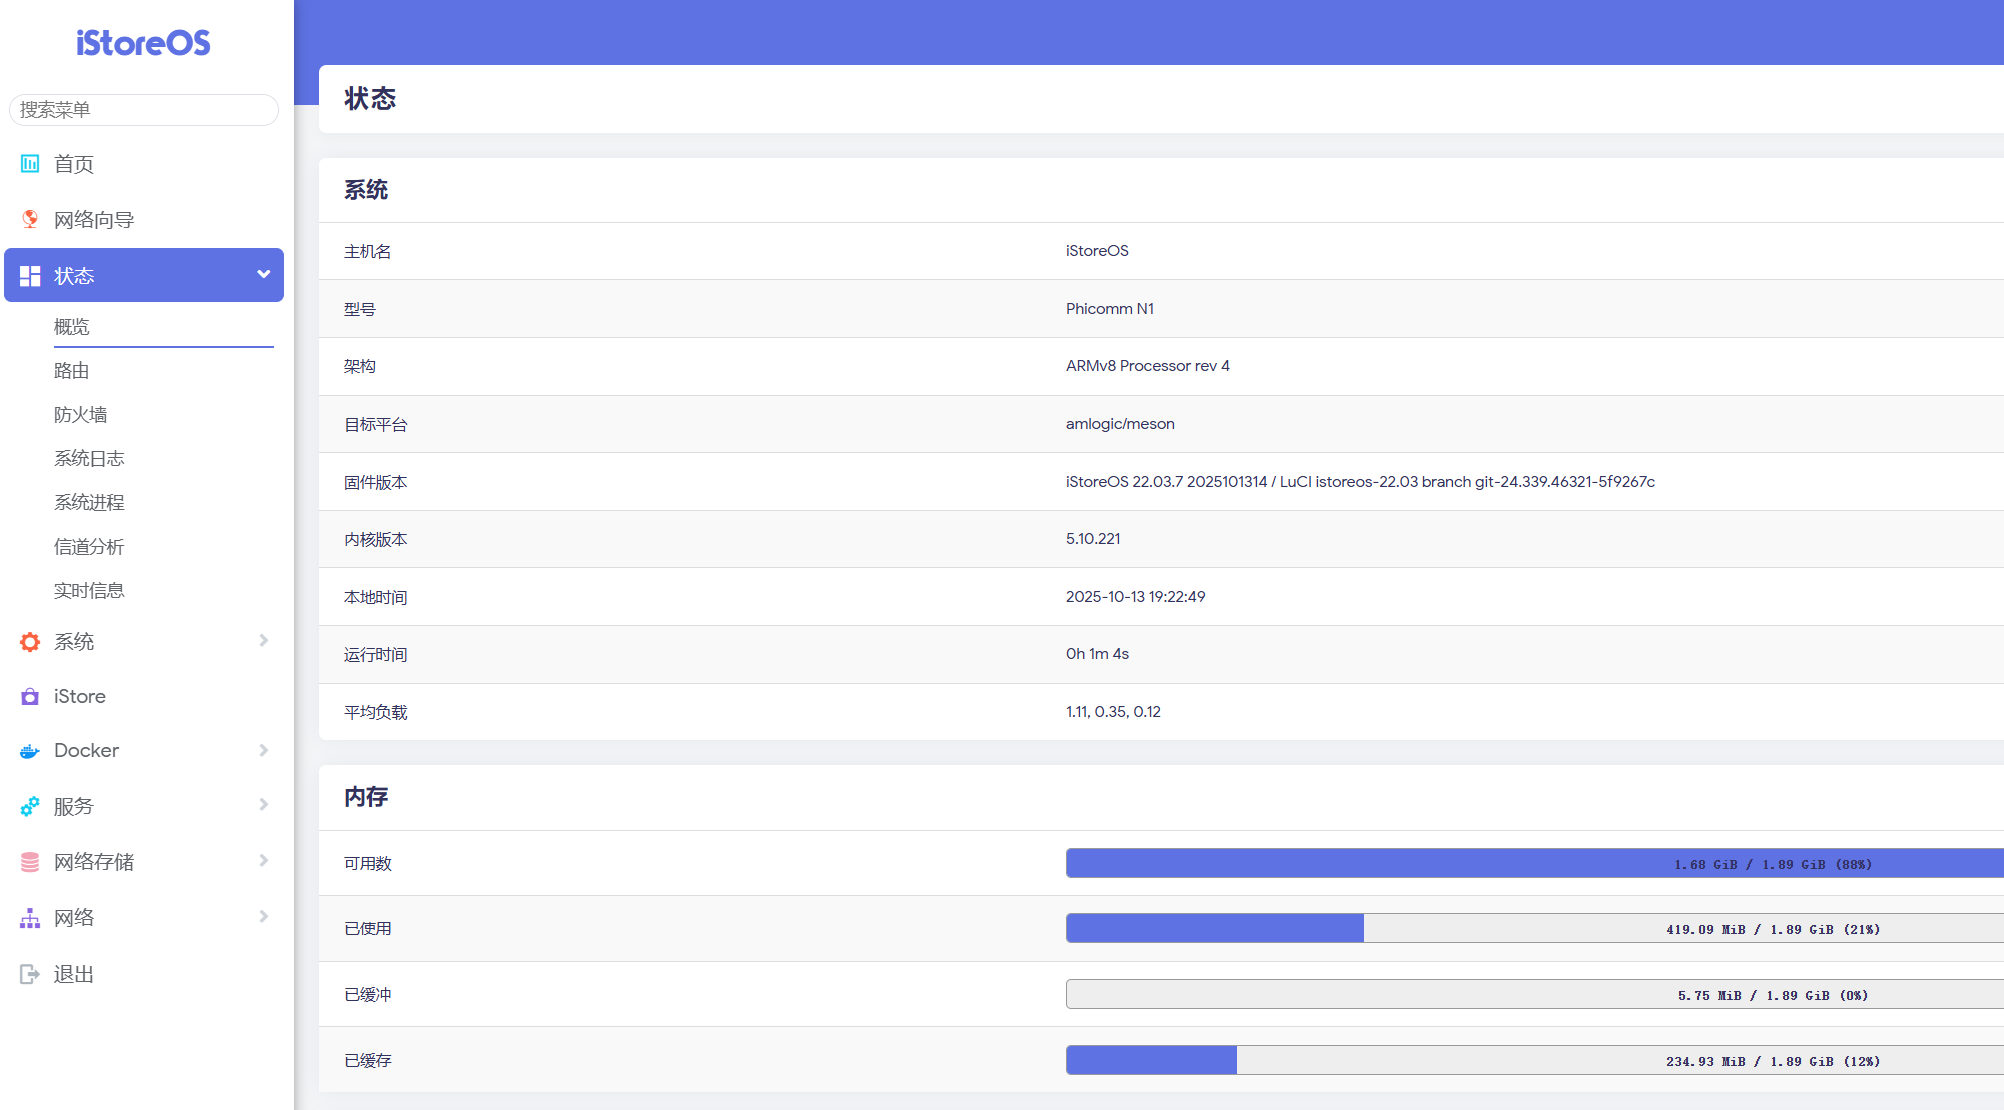2004x1110 pixels.
Task: Click the network topology icon
Action: [x=30, y=918]
